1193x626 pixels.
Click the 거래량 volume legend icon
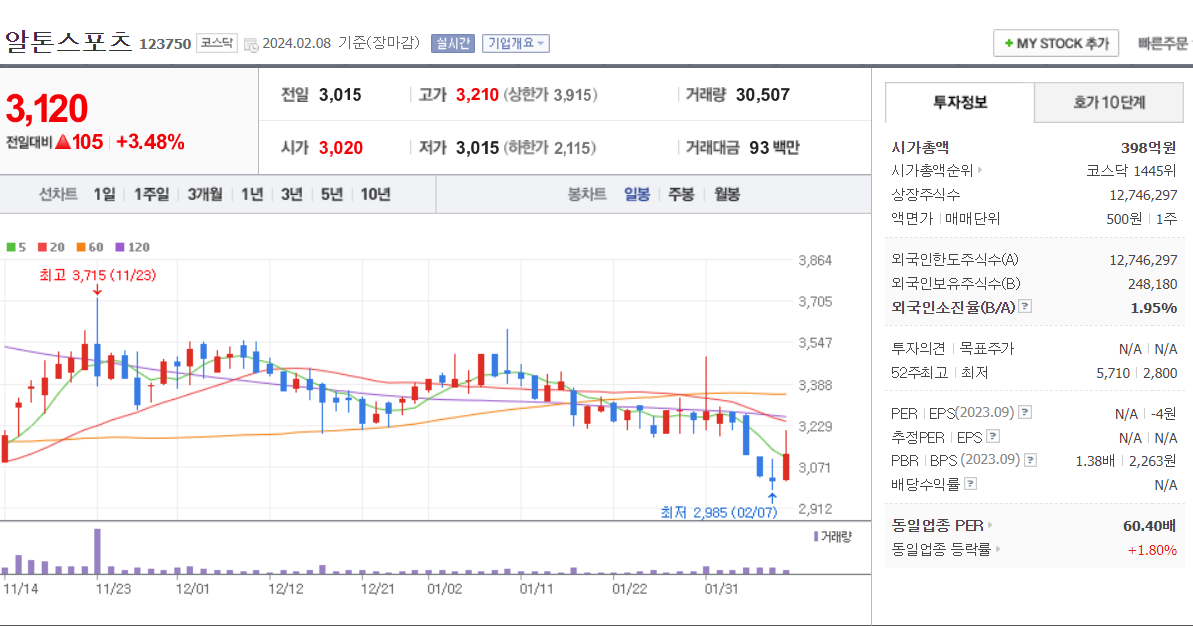(816, 537)
